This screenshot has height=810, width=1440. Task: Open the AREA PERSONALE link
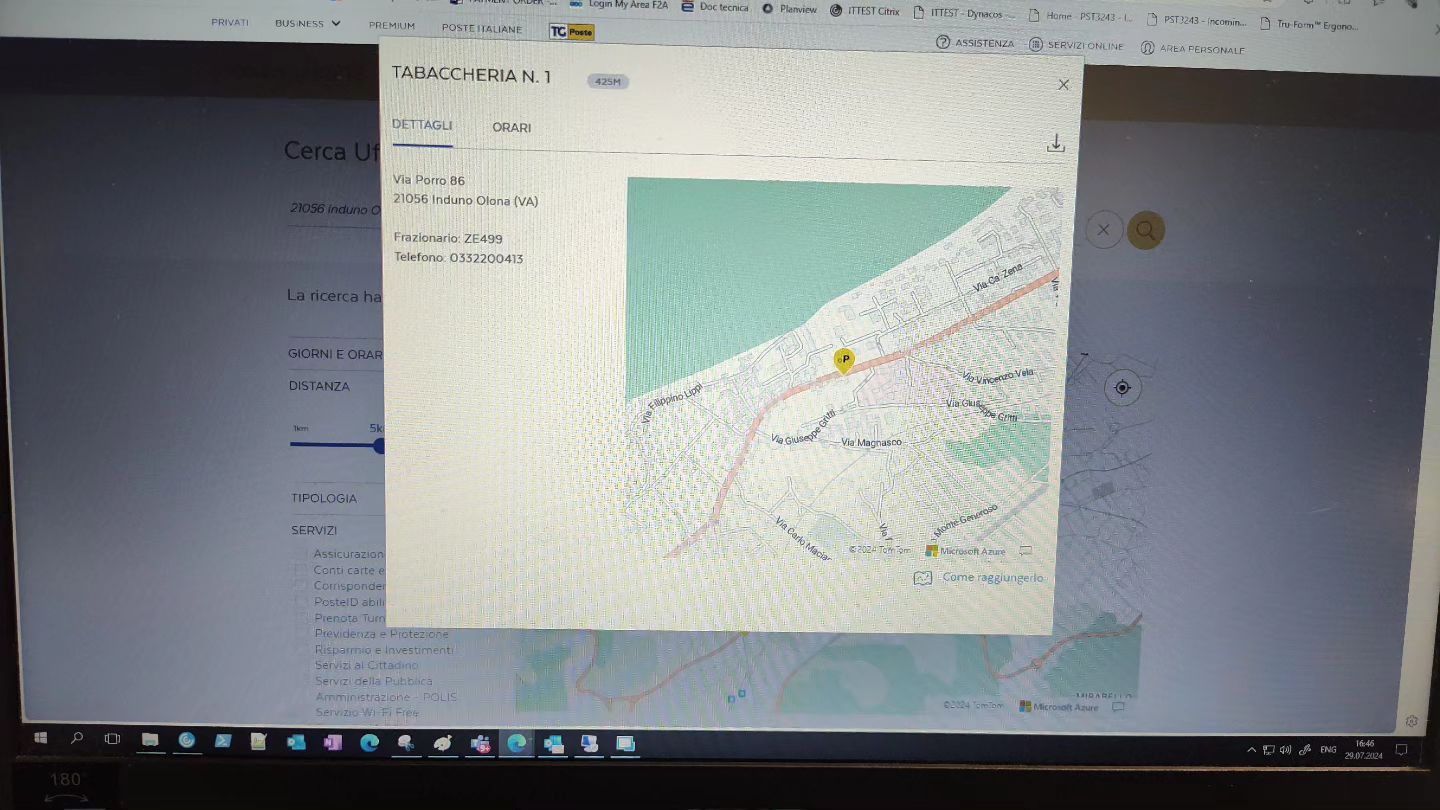pyautogui.click(x=1193, y=49)
